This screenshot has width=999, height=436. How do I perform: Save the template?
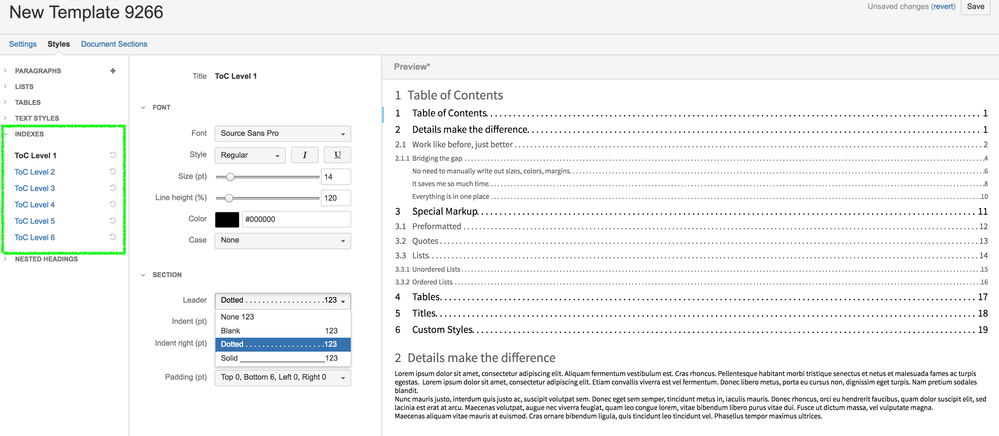pyautogui.click(x=975, y=6)
